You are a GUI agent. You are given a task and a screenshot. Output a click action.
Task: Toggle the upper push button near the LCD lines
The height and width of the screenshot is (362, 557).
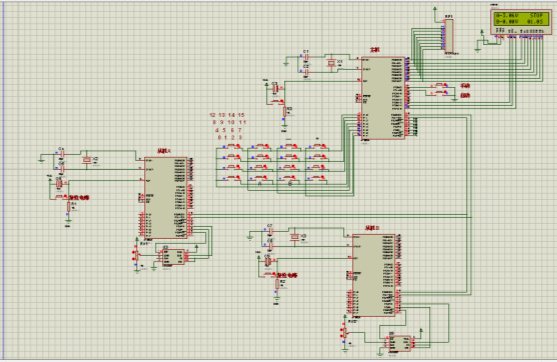point(439,85)
